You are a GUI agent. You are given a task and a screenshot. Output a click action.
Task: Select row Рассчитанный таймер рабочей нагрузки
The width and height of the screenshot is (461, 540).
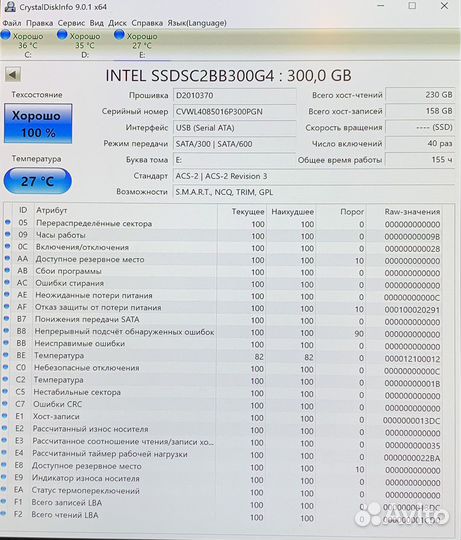tap(222, 455)
